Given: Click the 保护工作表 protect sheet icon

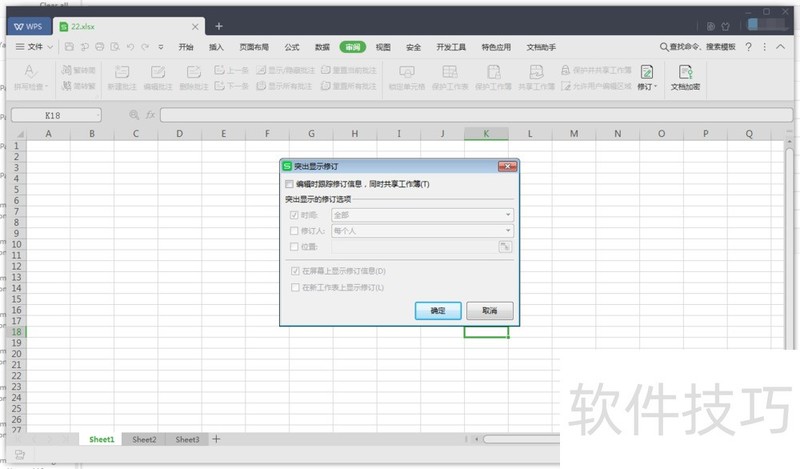Looking at the screenshot, I should (x=450, y=72).
